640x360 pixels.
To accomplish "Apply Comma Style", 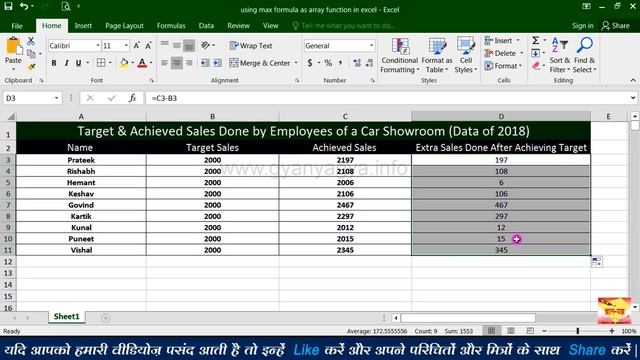I will point(340,63).
